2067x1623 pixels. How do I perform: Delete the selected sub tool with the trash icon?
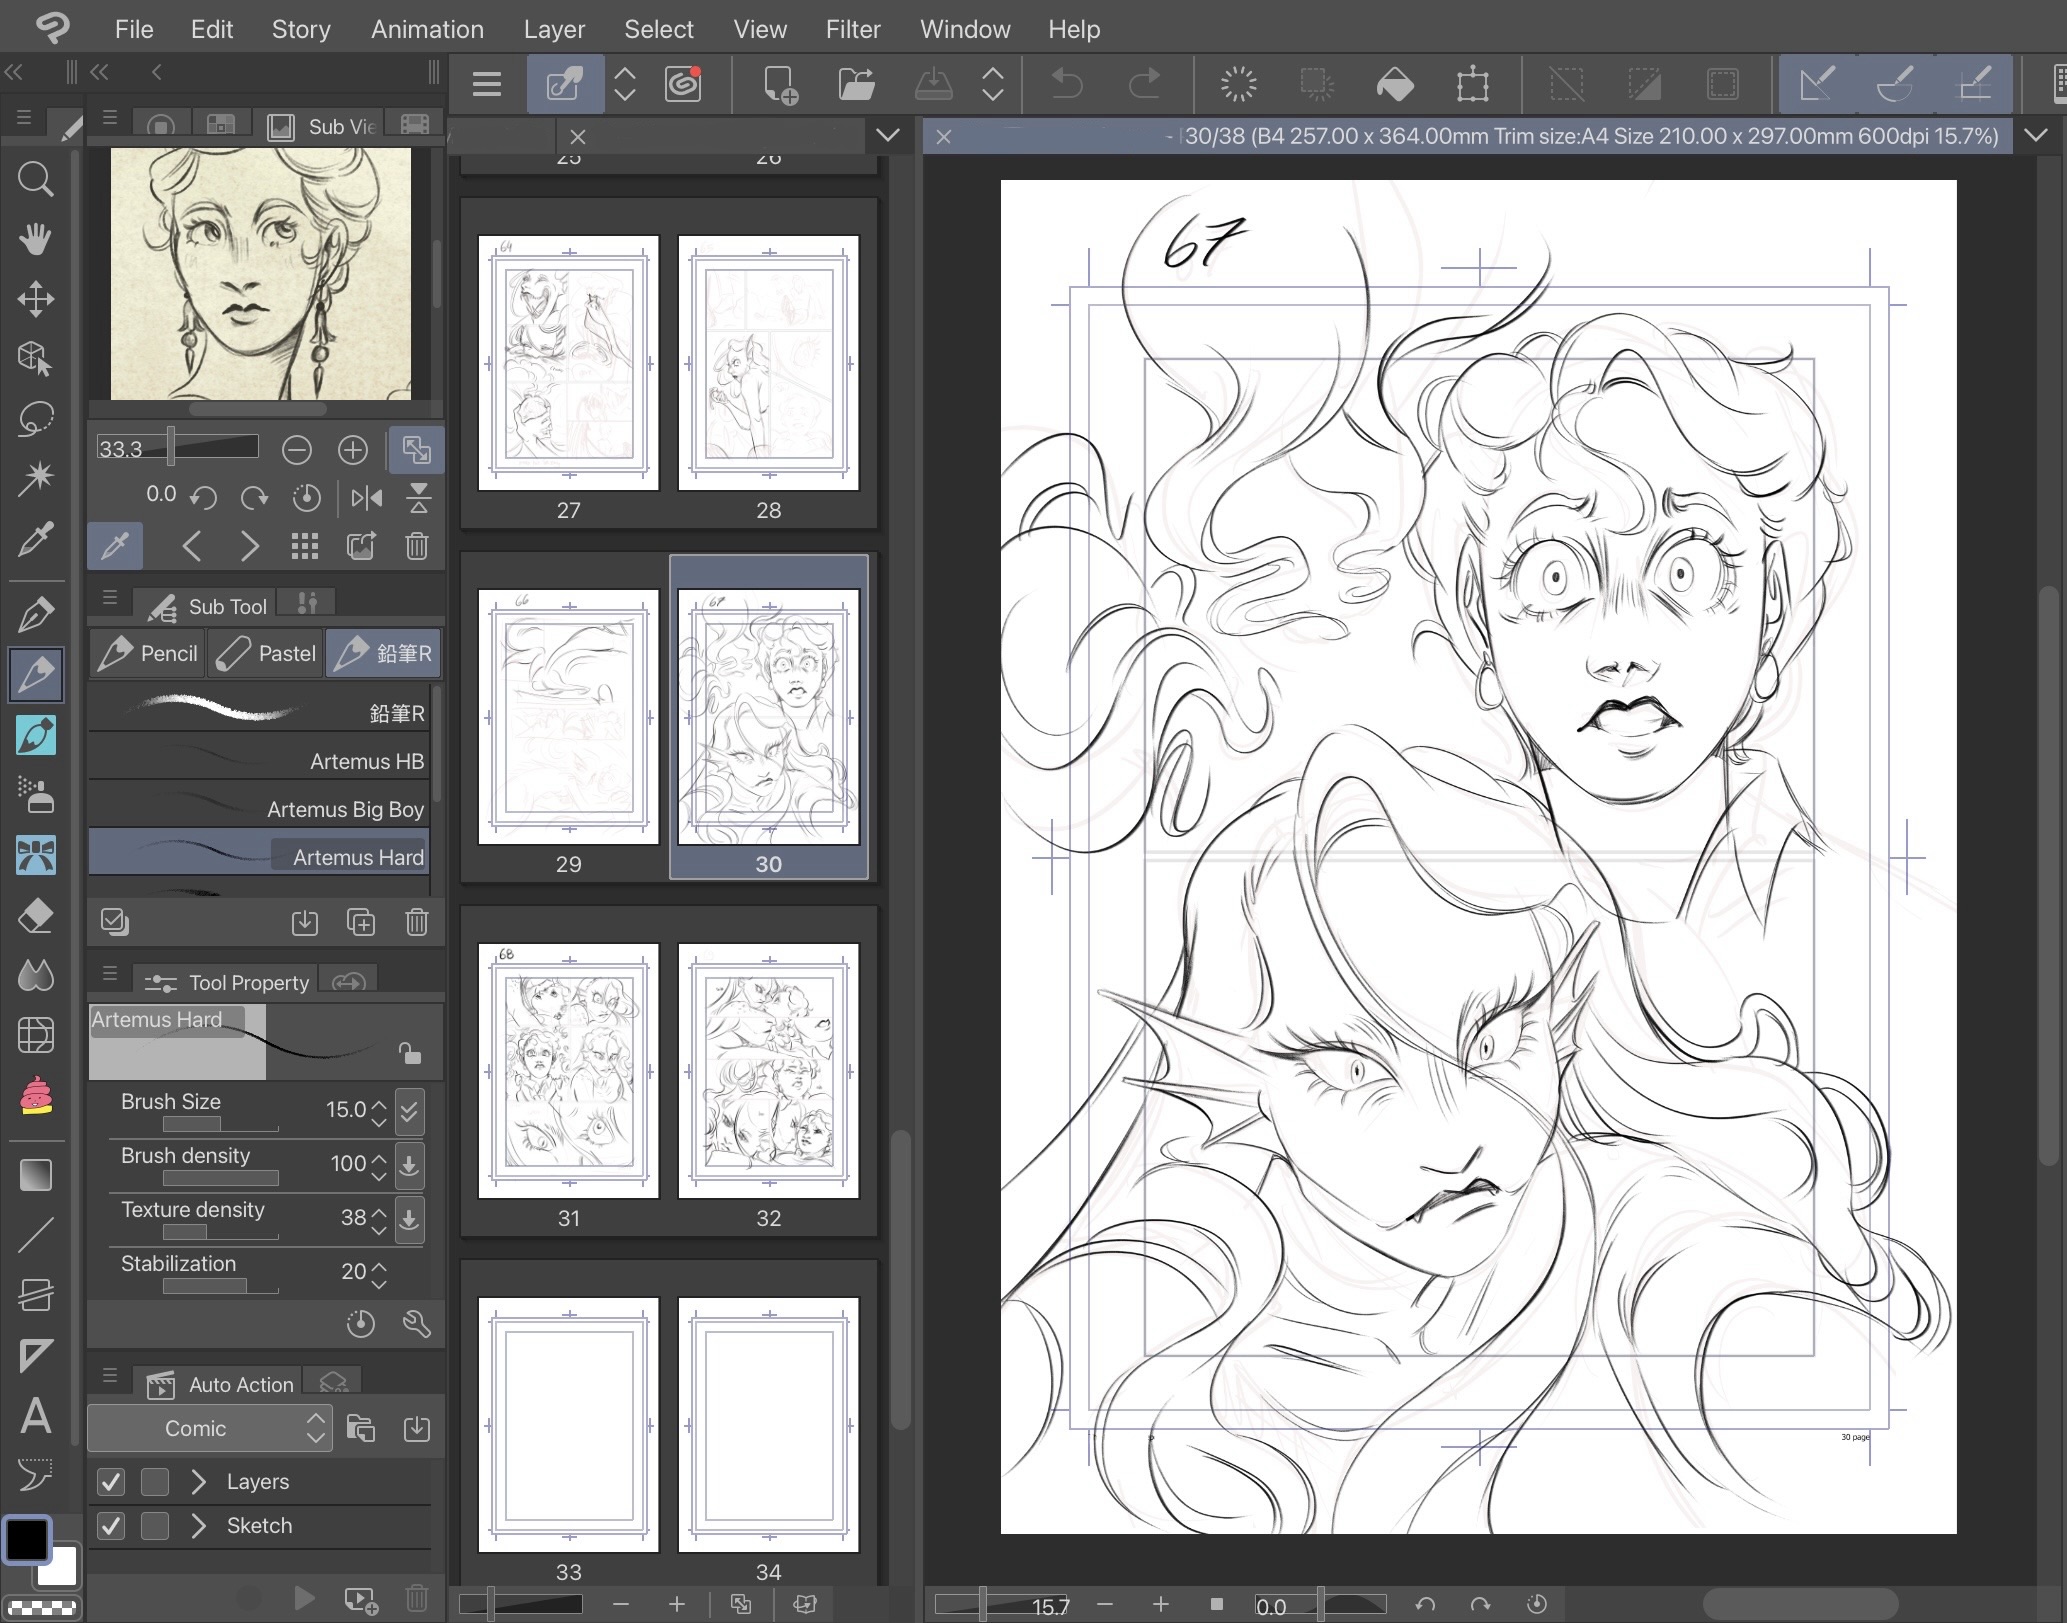point(417,922)
